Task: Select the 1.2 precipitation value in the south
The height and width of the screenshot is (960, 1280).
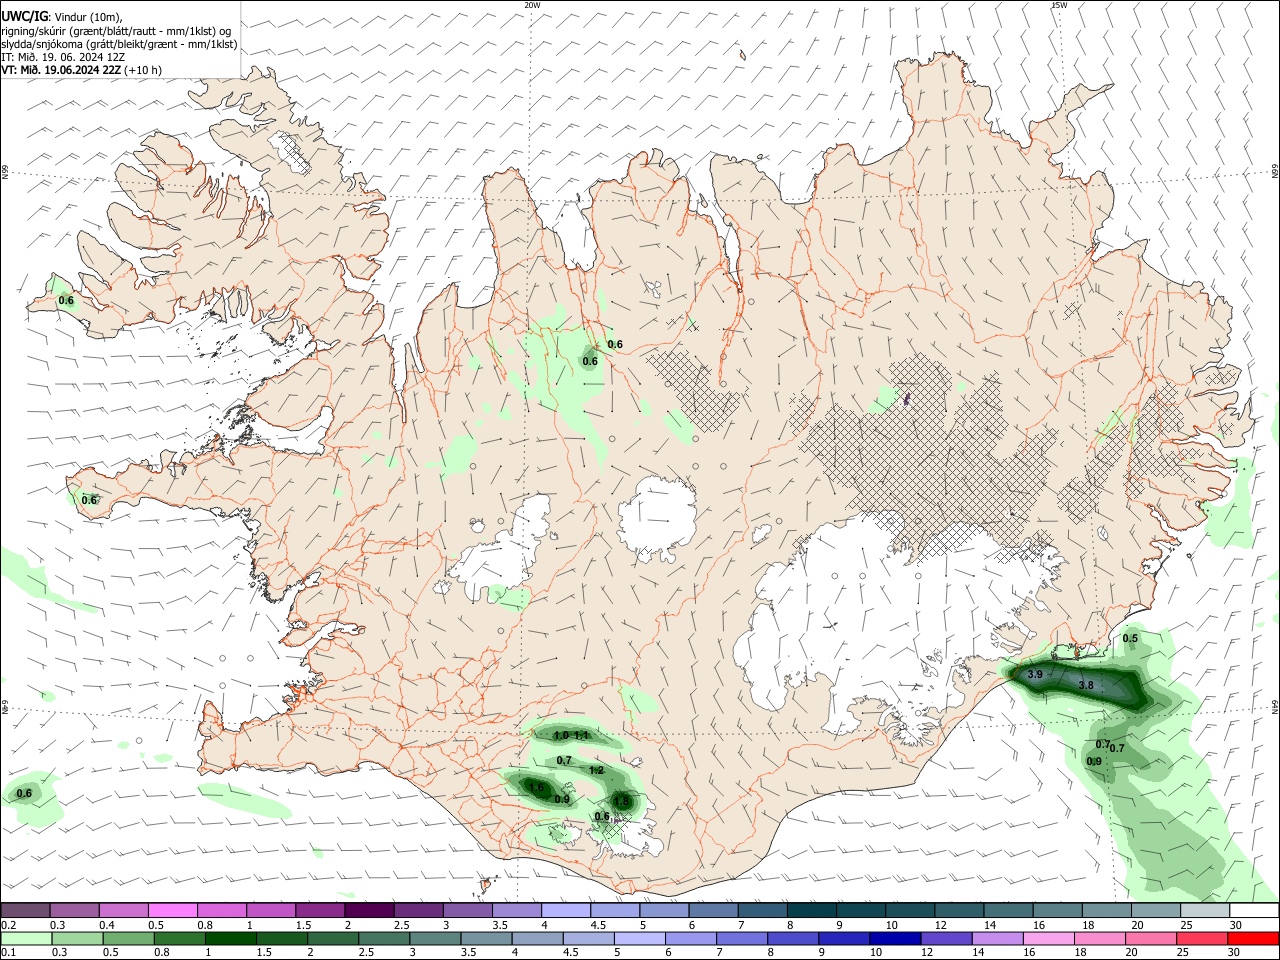Action: pos(596,770)
